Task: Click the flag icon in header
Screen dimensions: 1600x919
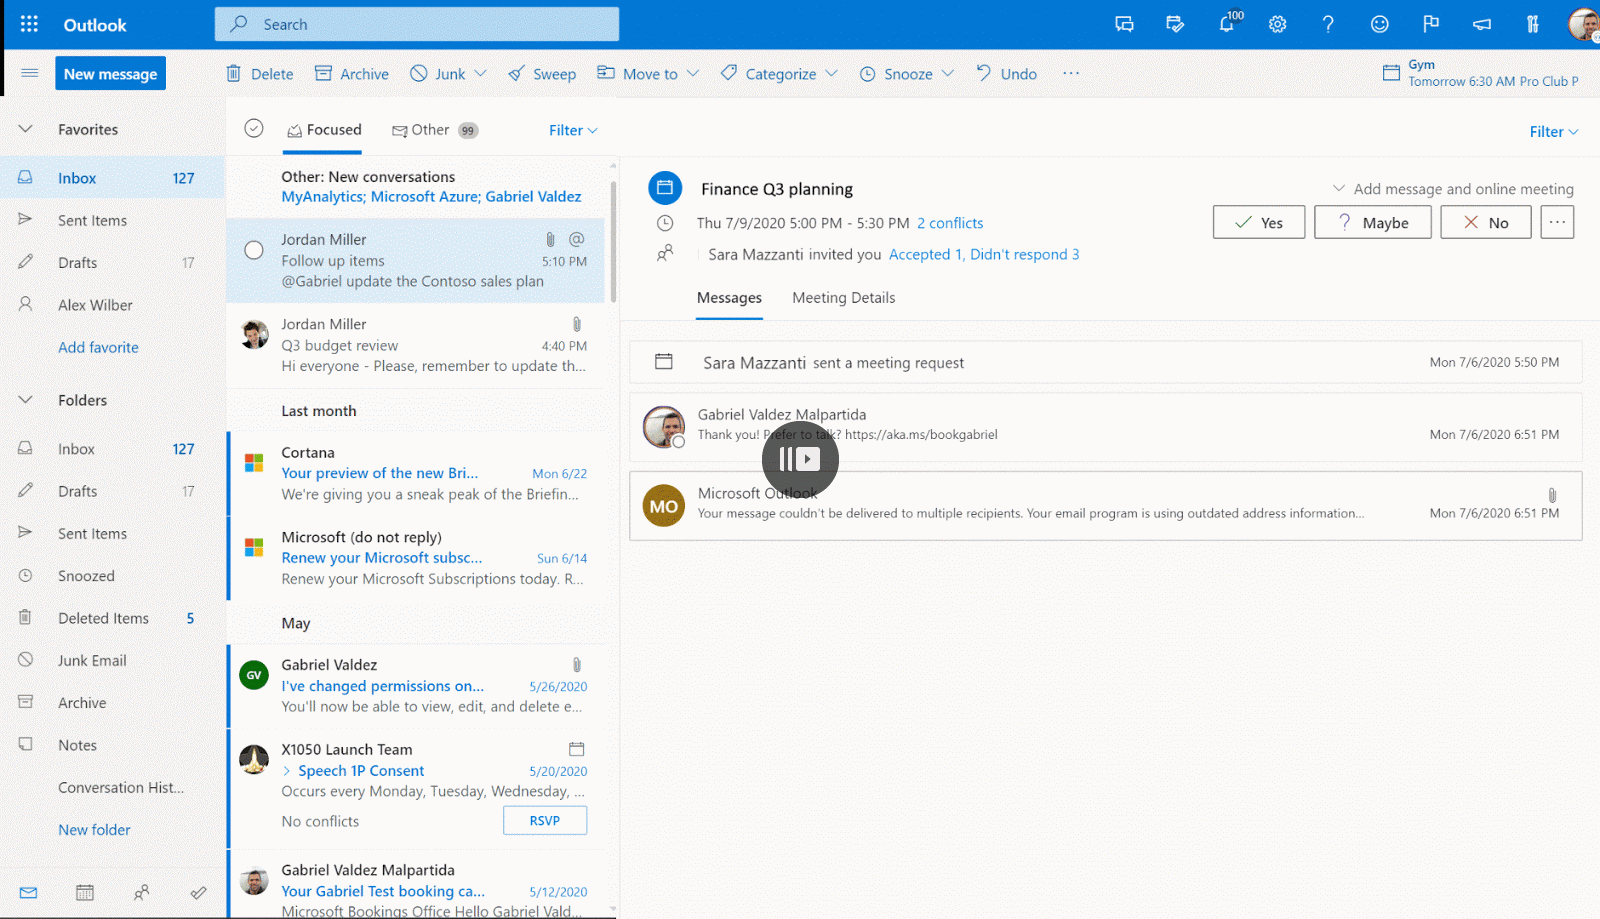Action: click(x=1431, y=24)
